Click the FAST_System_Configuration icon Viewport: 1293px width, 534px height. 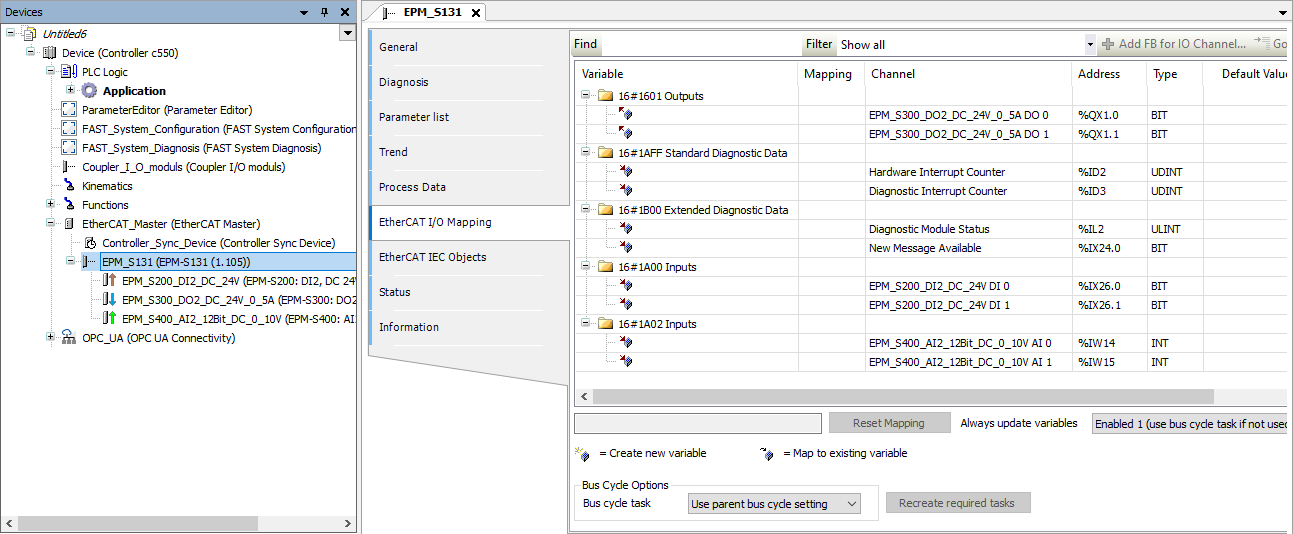coord(69,129)
